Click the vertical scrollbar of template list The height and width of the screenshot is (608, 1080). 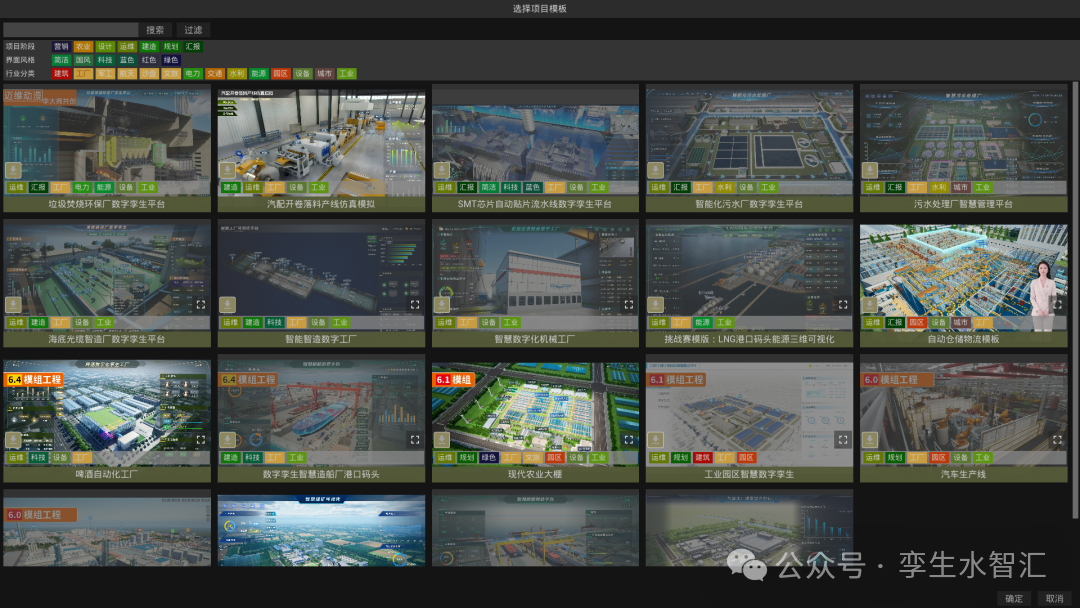click(1074, 300)
